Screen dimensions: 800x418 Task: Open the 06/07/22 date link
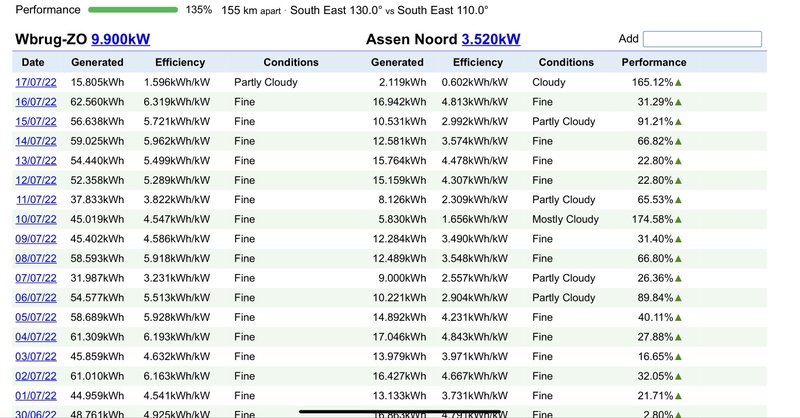tap(36, 298)
